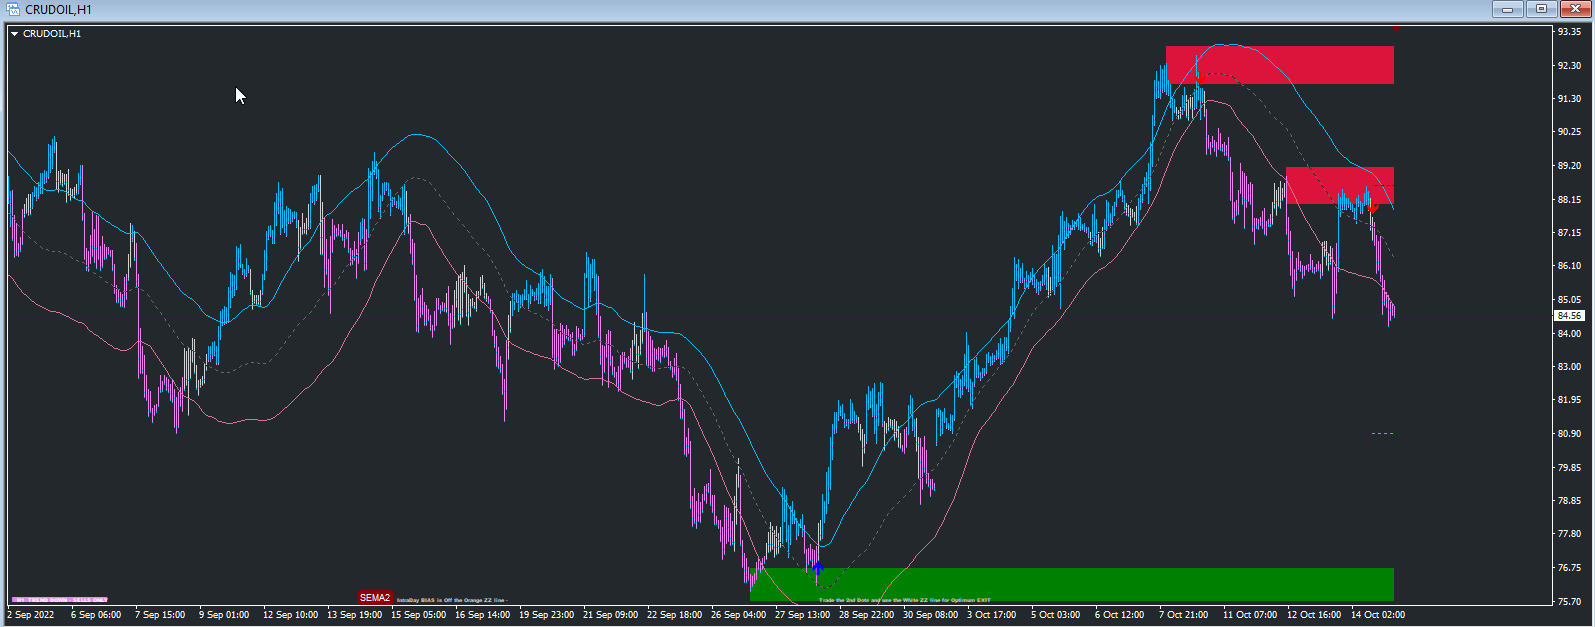The image size is (1595, 627).
Task: Click the 76.75 price axis label
Action: [x=1569, y=568]
